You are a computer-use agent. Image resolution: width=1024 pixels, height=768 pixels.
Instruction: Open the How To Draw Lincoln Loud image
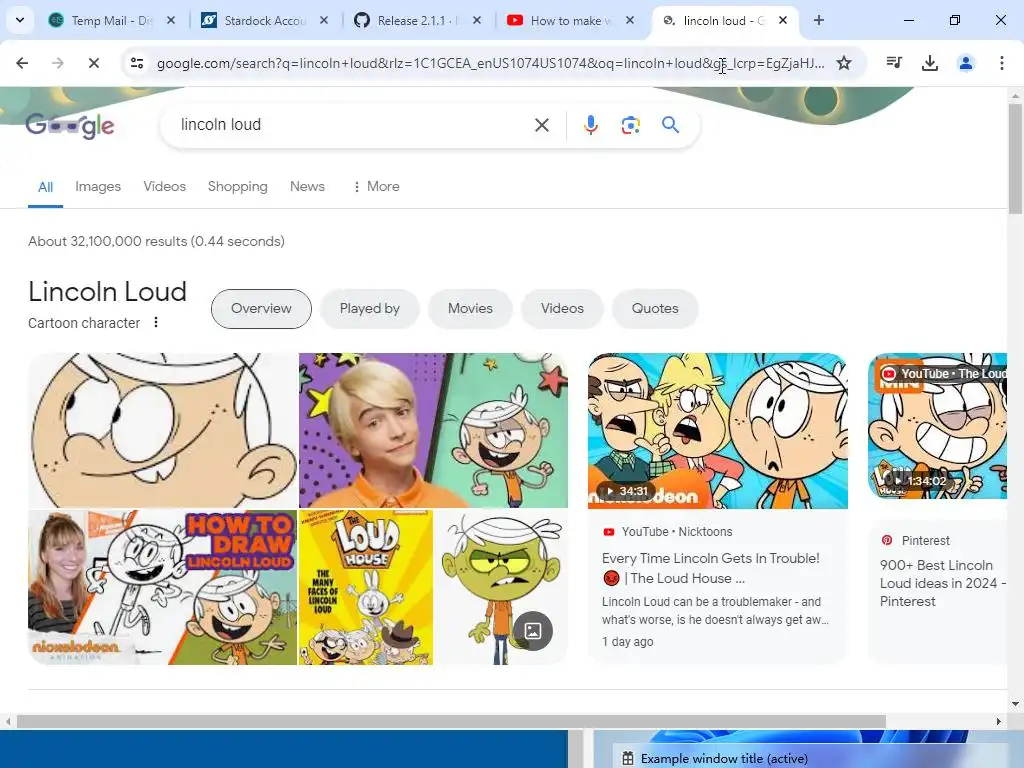point(163,587)
